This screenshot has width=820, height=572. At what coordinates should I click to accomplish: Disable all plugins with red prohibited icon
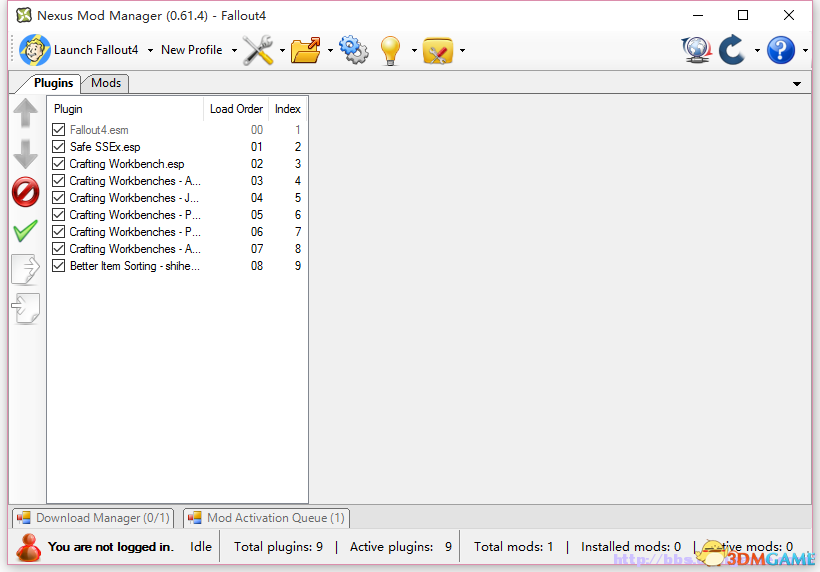tap(26, 192)
